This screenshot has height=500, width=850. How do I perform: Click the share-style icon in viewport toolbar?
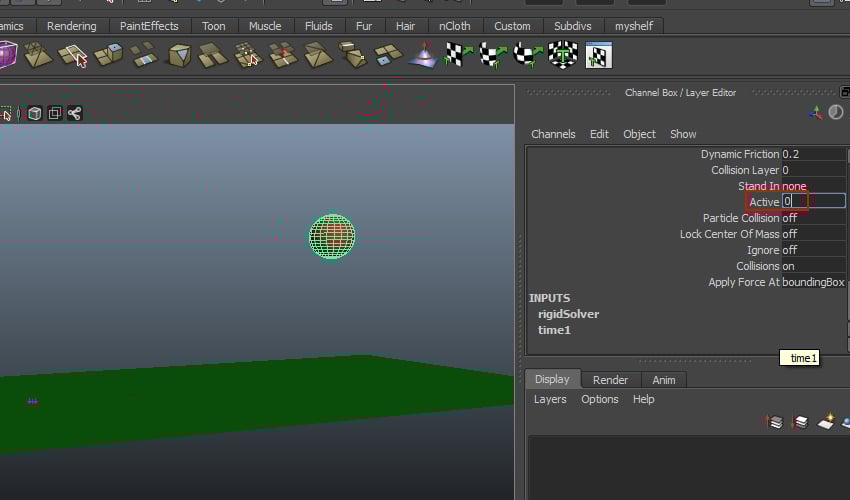coord(74,113)
